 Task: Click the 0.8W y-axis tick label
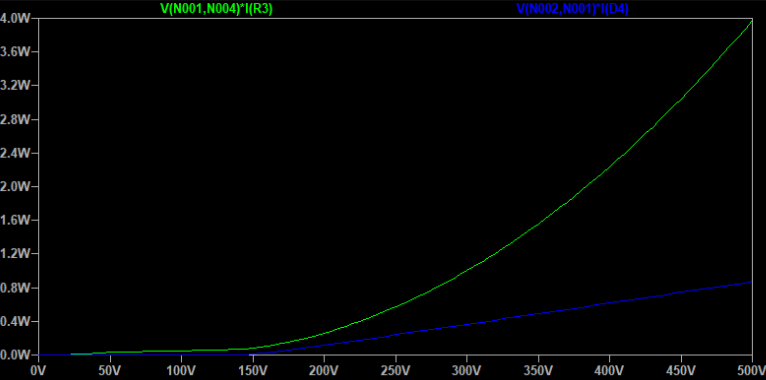[16, 288]
